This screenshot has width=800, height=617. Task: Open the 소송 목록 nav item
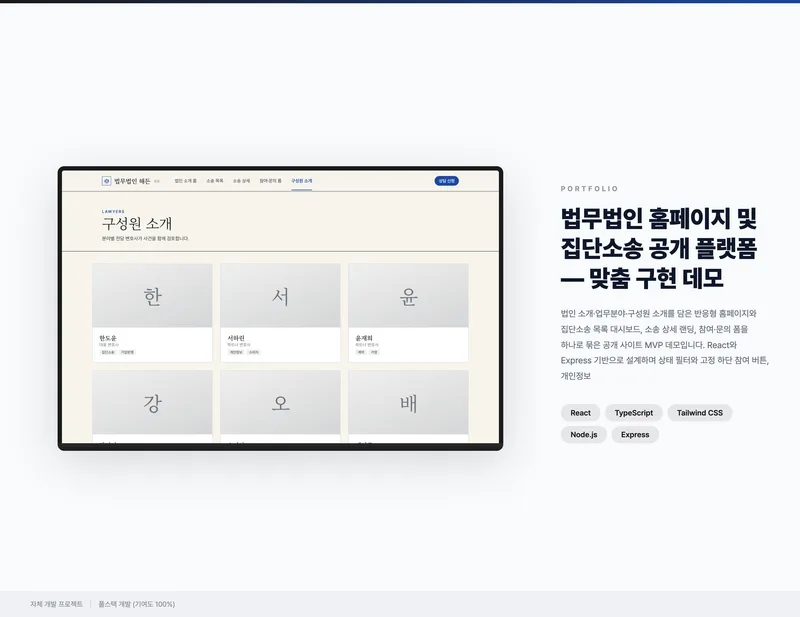coord(215,181)
